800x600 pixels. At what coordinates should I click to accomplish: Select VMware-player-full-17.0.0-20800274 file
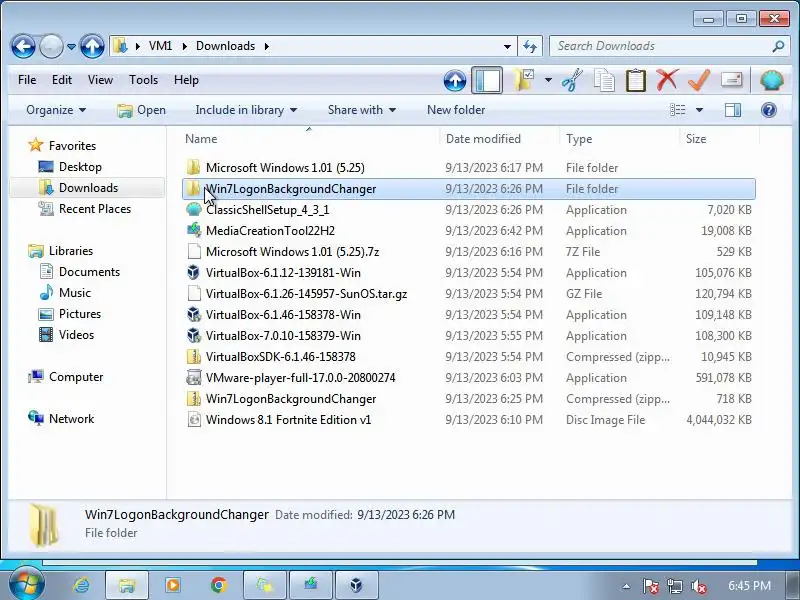pos(468,378)
